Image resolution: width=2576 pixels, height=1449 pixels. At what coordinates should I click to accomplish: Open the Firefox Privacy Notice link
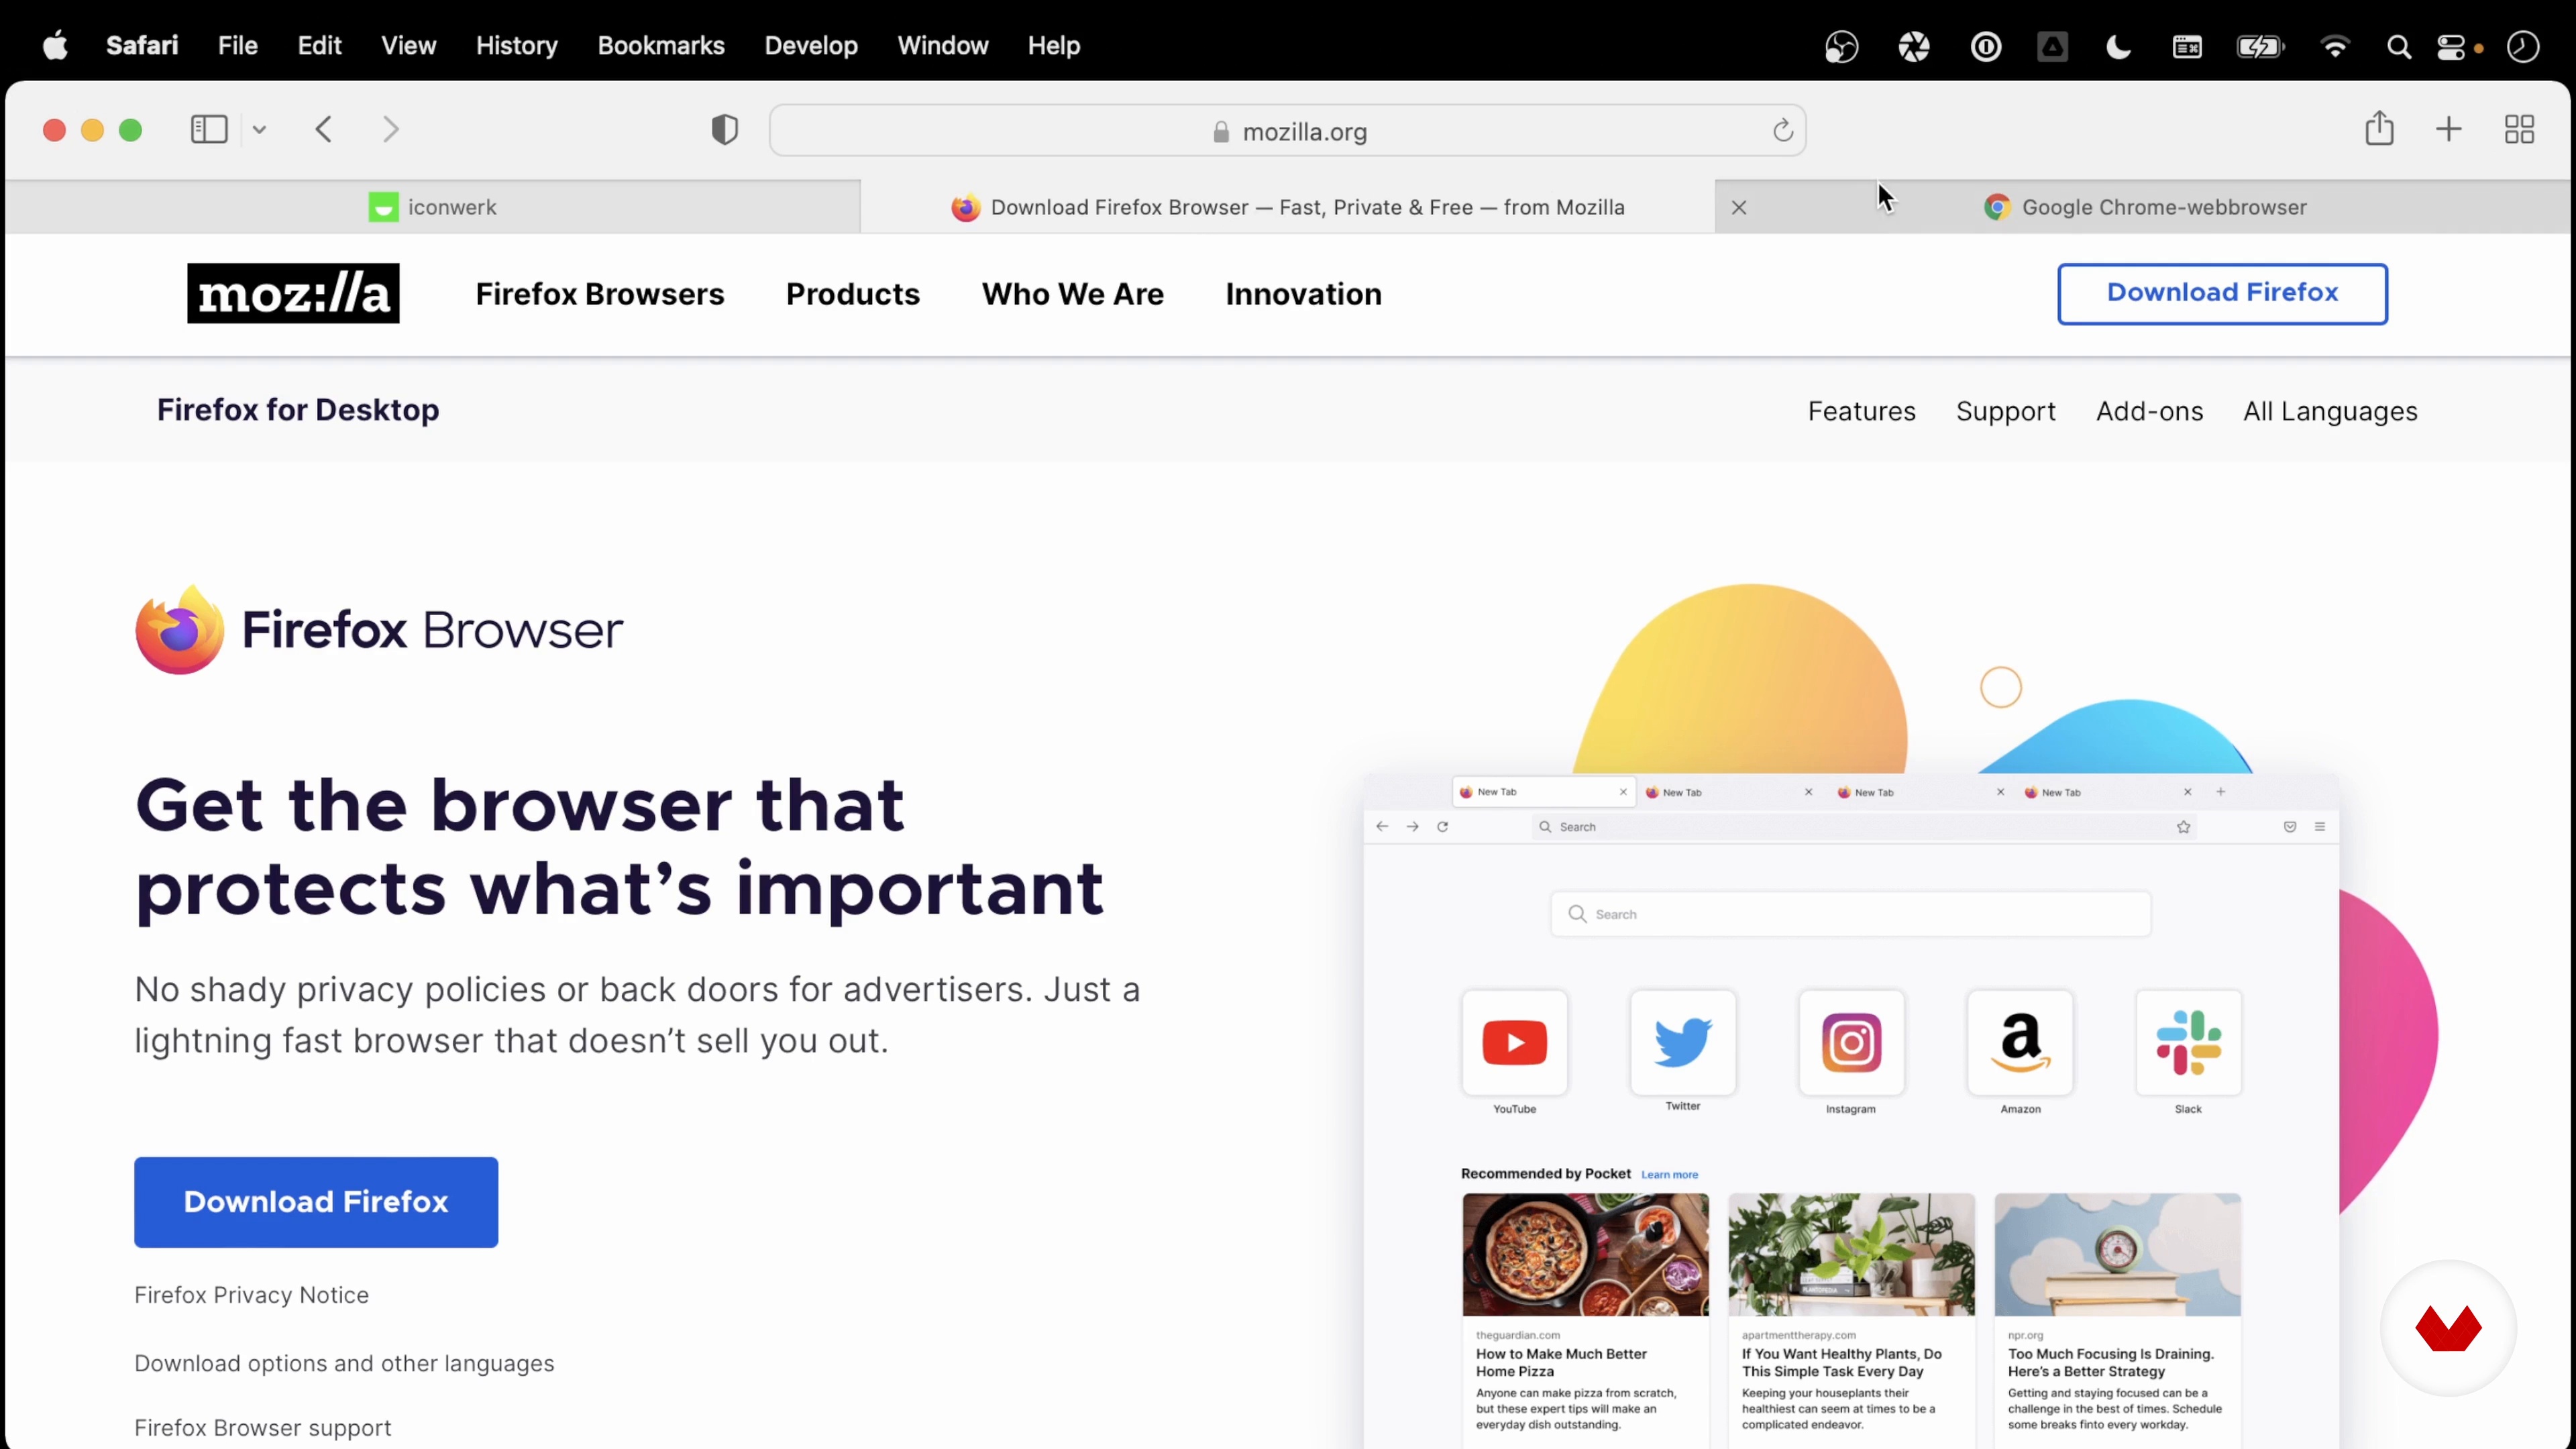click(x=252, y=1295)
